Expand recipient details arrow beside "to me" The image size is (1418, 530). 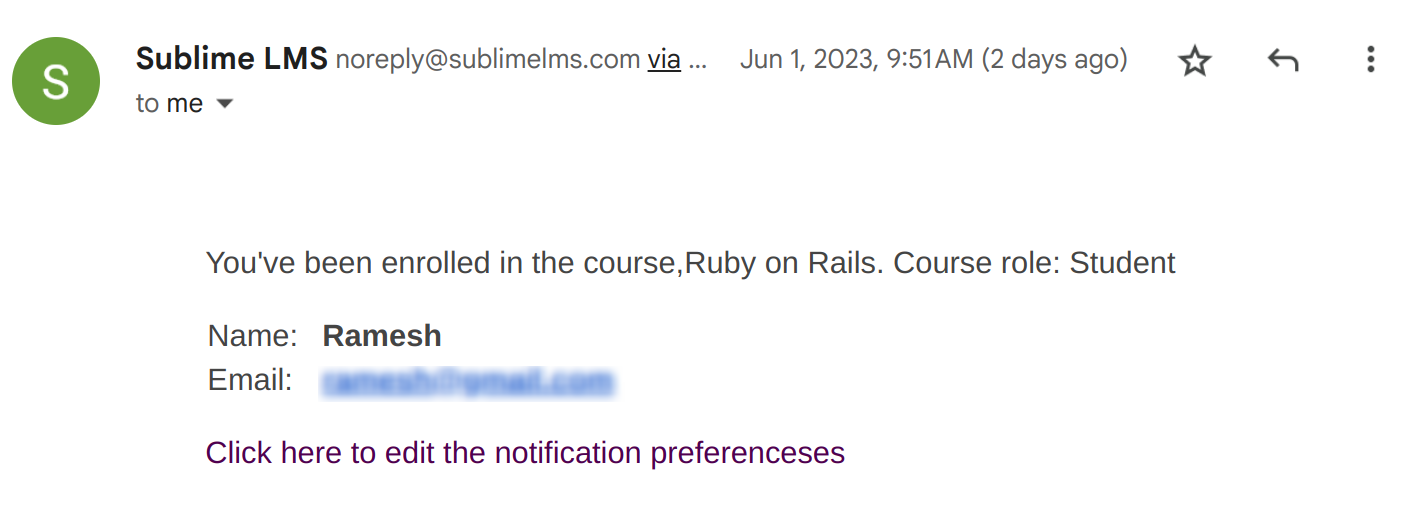pyautogui.click(x=225, y=104)
